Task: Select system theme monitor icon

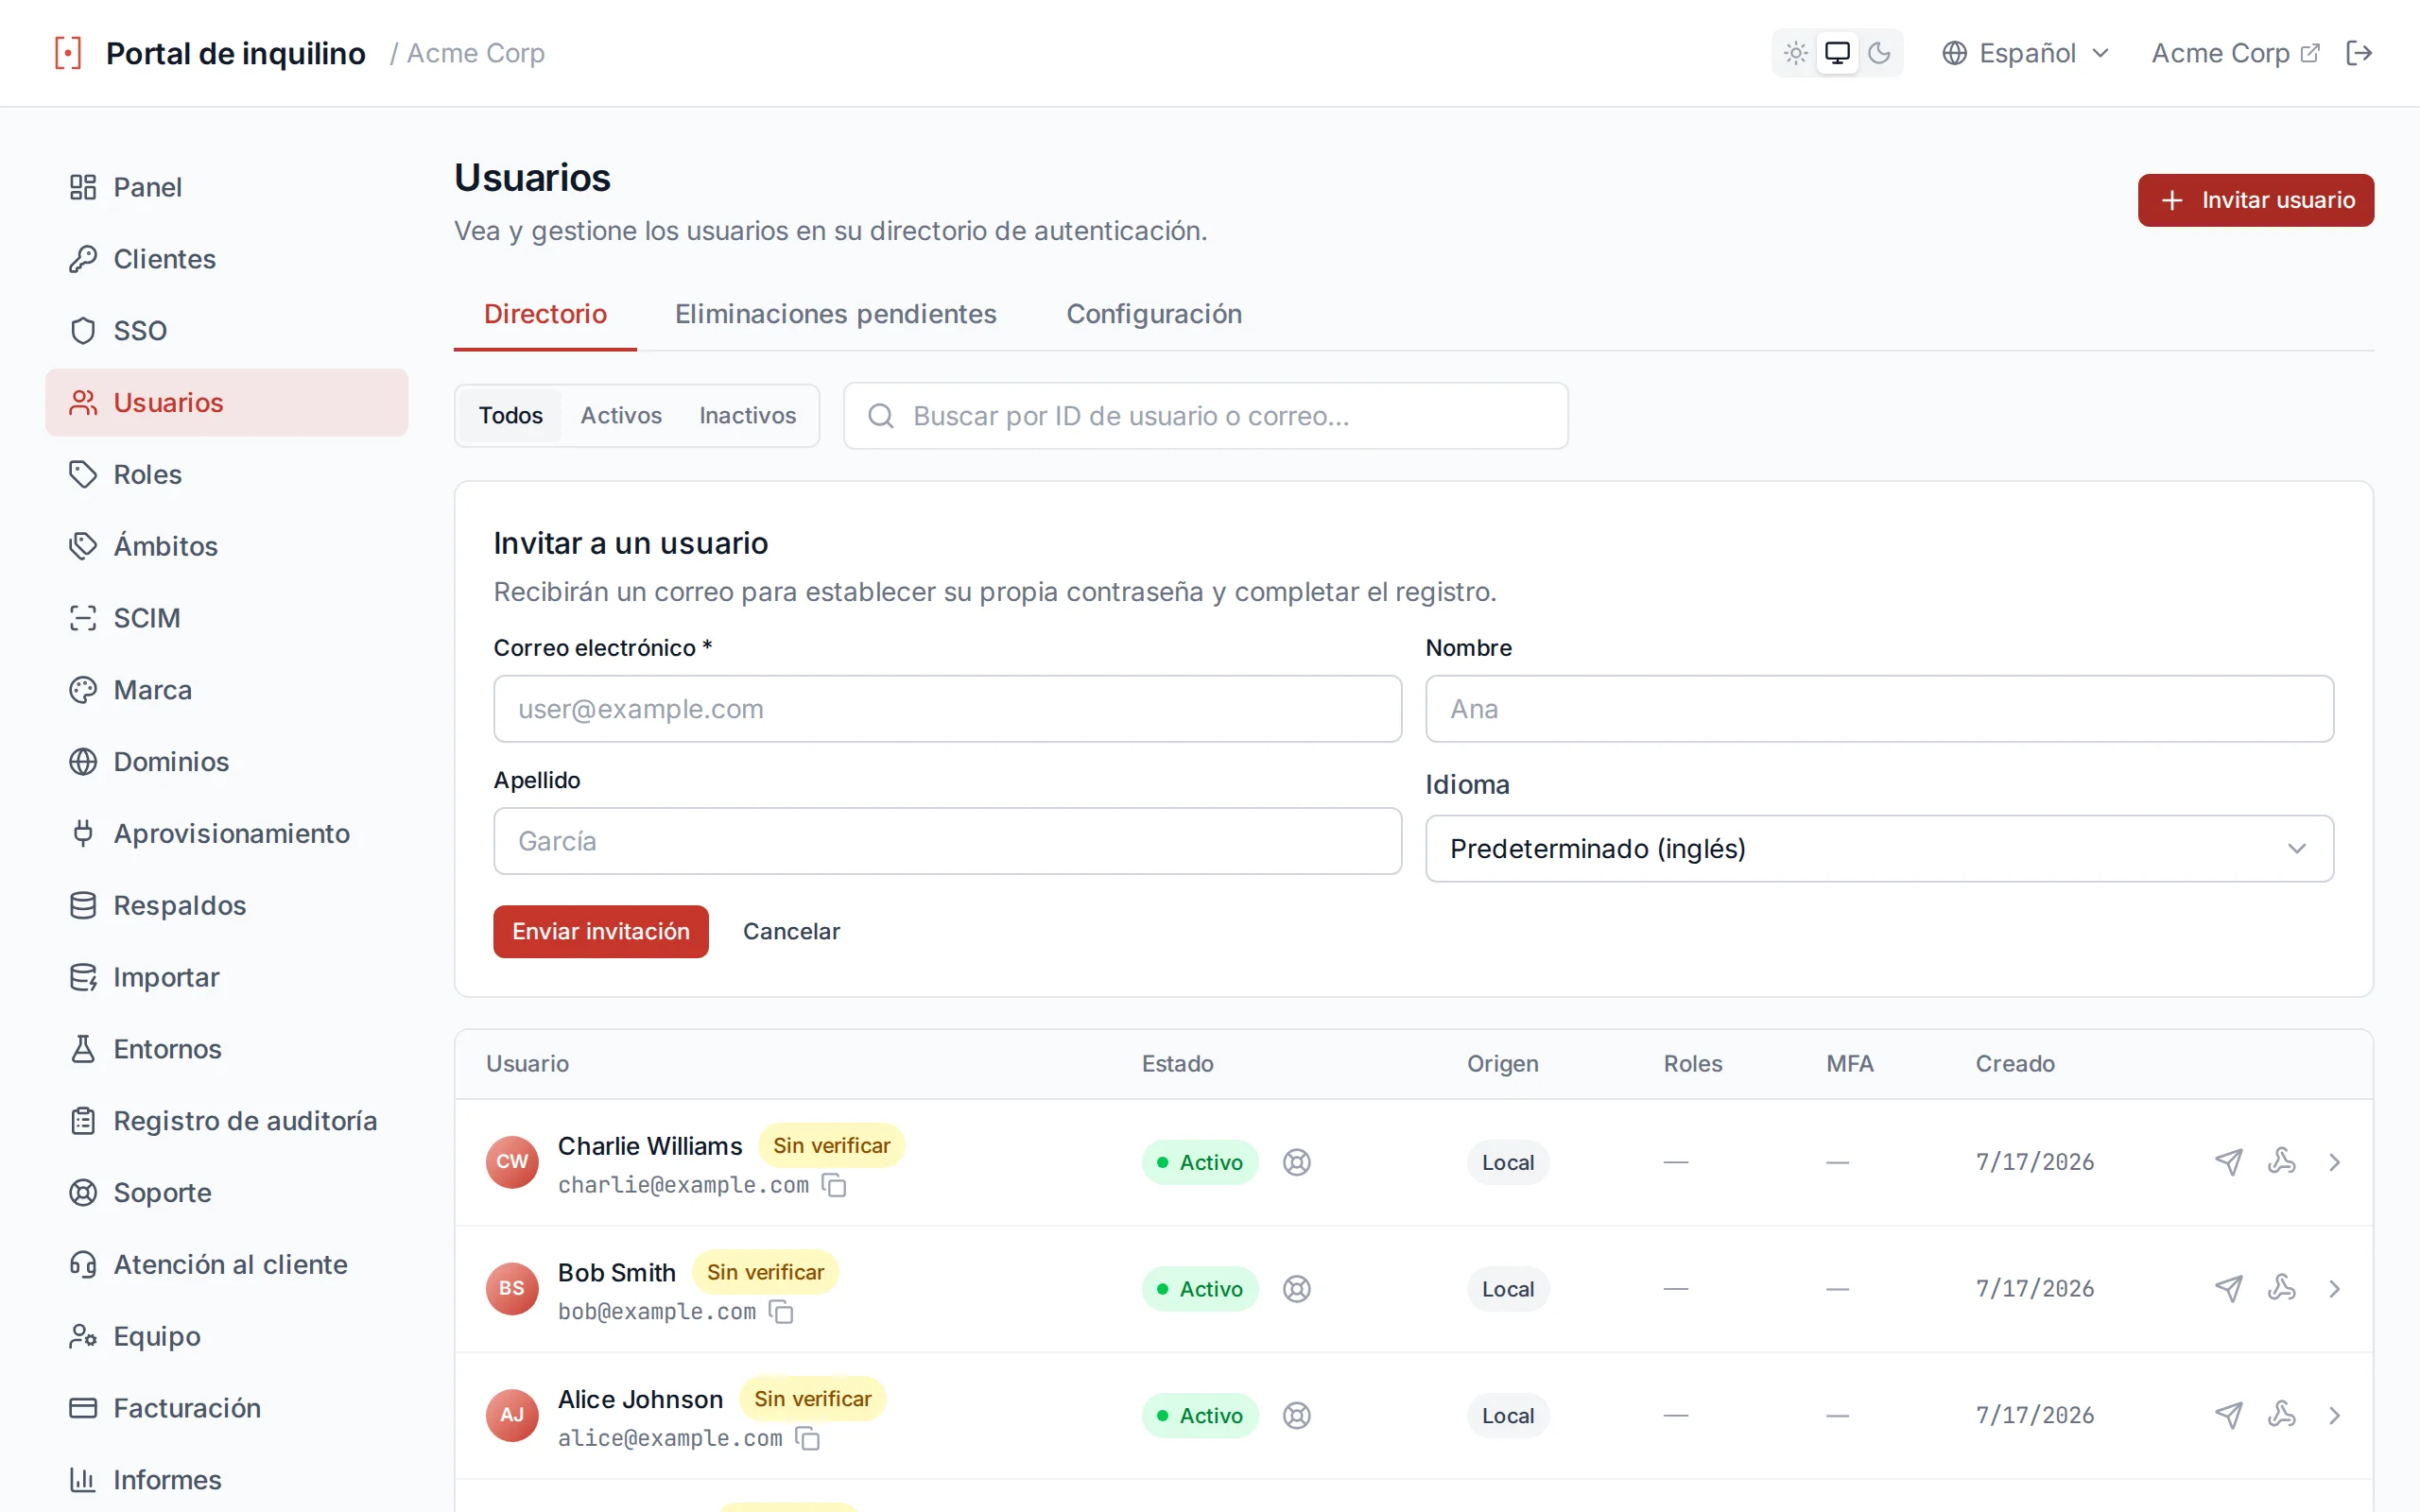Action: click(x=1837, y=53)
